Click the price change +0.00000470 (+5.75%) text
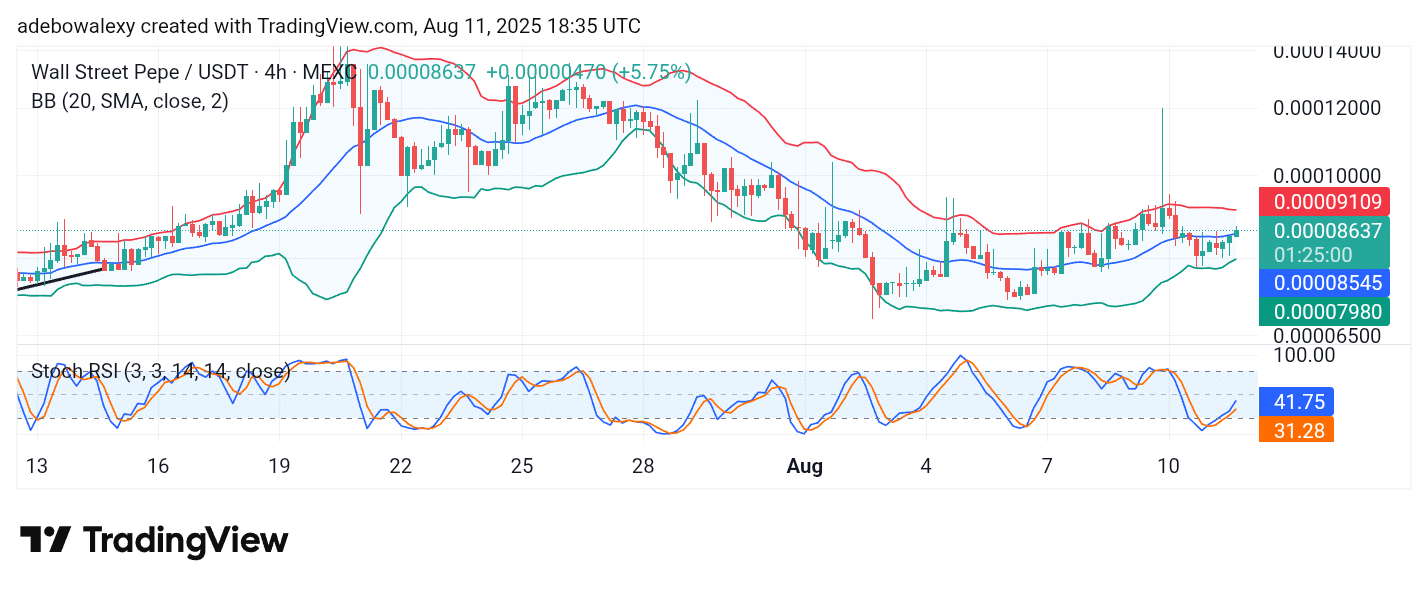 (x=588, y=72)
